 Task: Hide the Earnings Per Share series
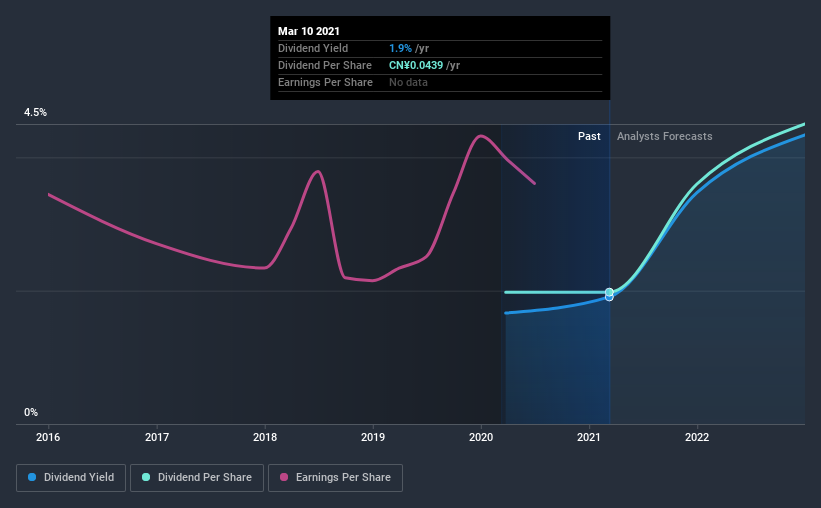(x=335, y=478)
